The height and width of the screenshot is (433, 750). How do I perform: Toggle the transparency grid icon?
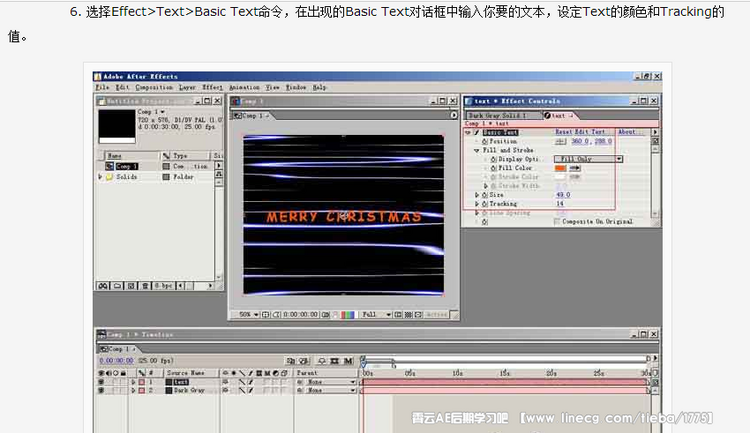[408, 314]
